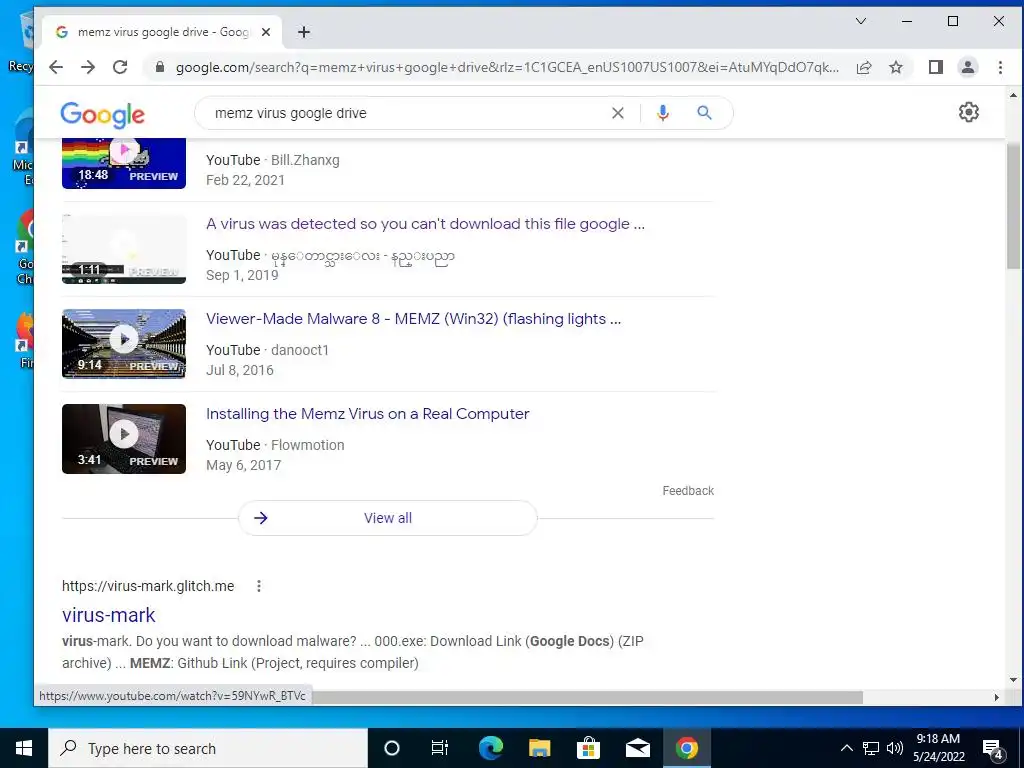Open the network status tray icon

coord(871,748)
